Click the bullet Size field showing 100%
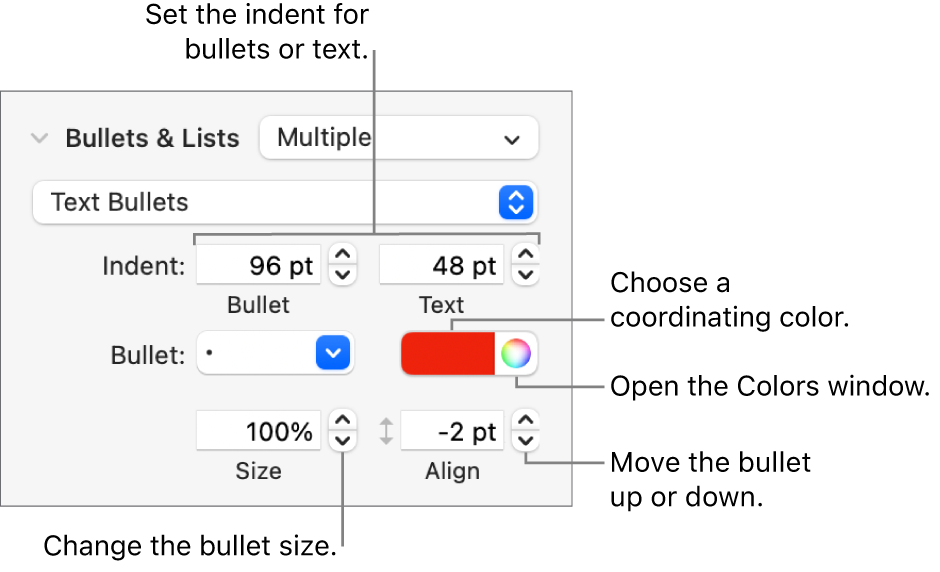Image resolution: width=940 pixels, height=572 pixels. [x=259, y=432]
